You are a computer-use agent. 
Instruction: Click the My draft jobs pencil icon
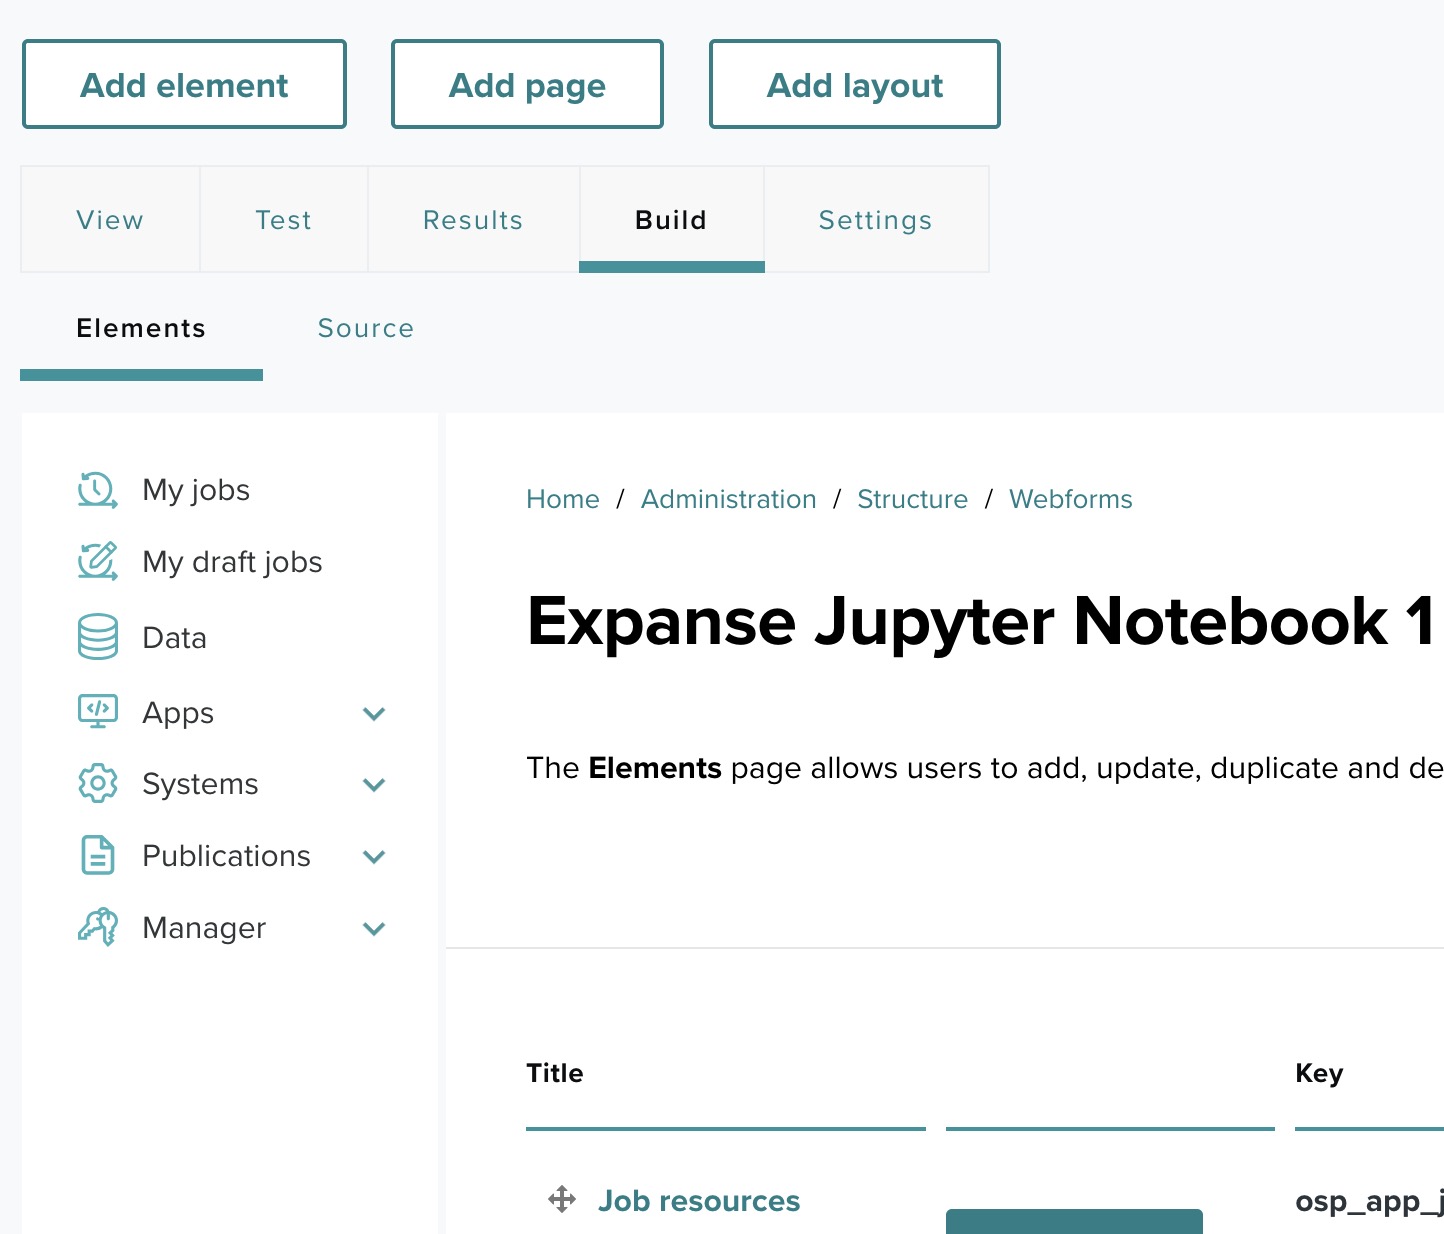[97, 562]
